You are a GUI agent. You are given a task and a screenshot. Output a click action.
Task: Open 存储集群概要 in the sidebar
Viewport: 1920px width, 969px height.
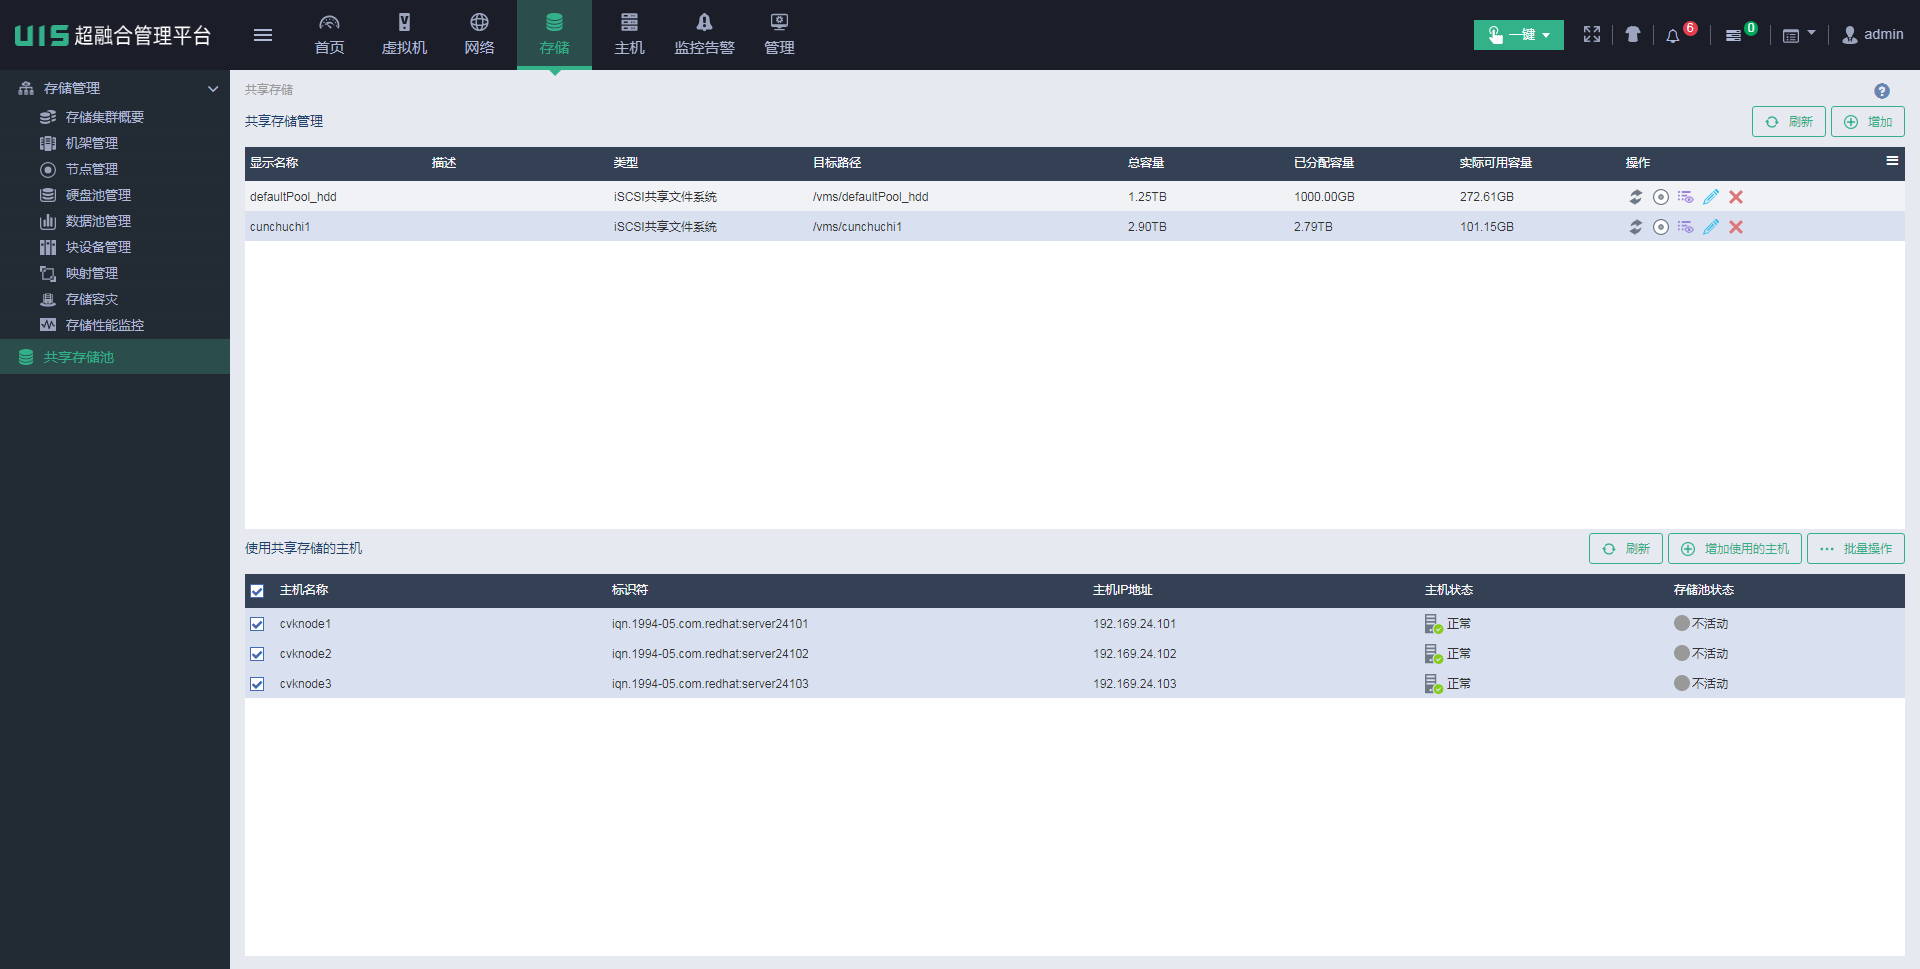point(105,117)
